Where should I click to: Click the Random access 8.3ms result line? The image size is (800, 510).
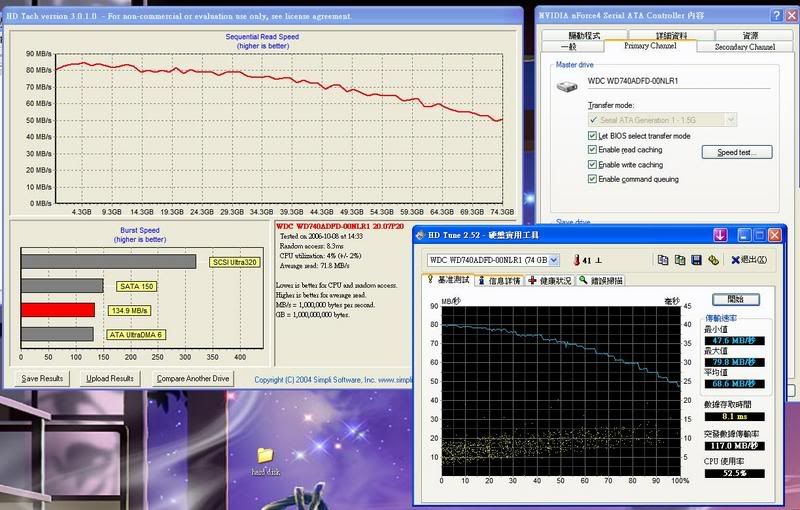coord(311,246)
